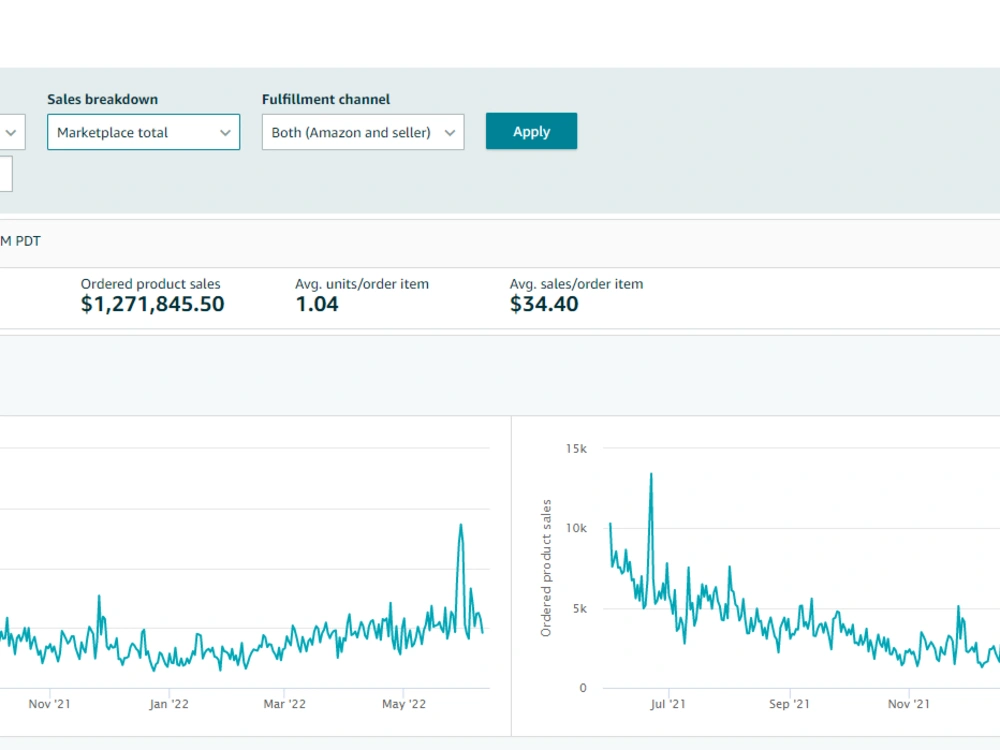Click chevron arrow in Marketplace total dropdown
This screenshot has width=1000, height=750.
[225, 133]
